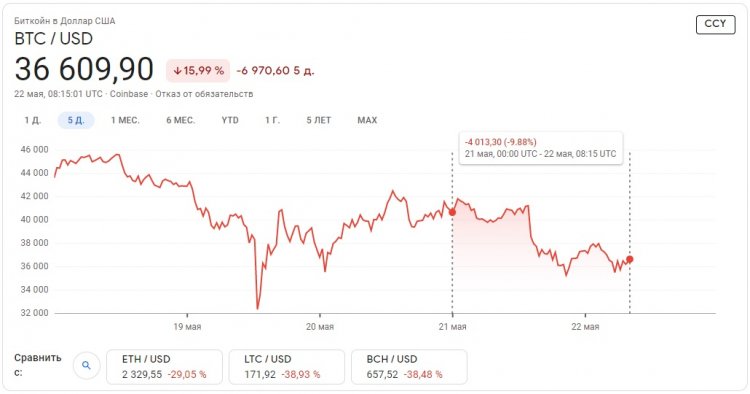Show the 5 ЛЕТ chart range
The image size is (750, 394).
tap(319, 120)
